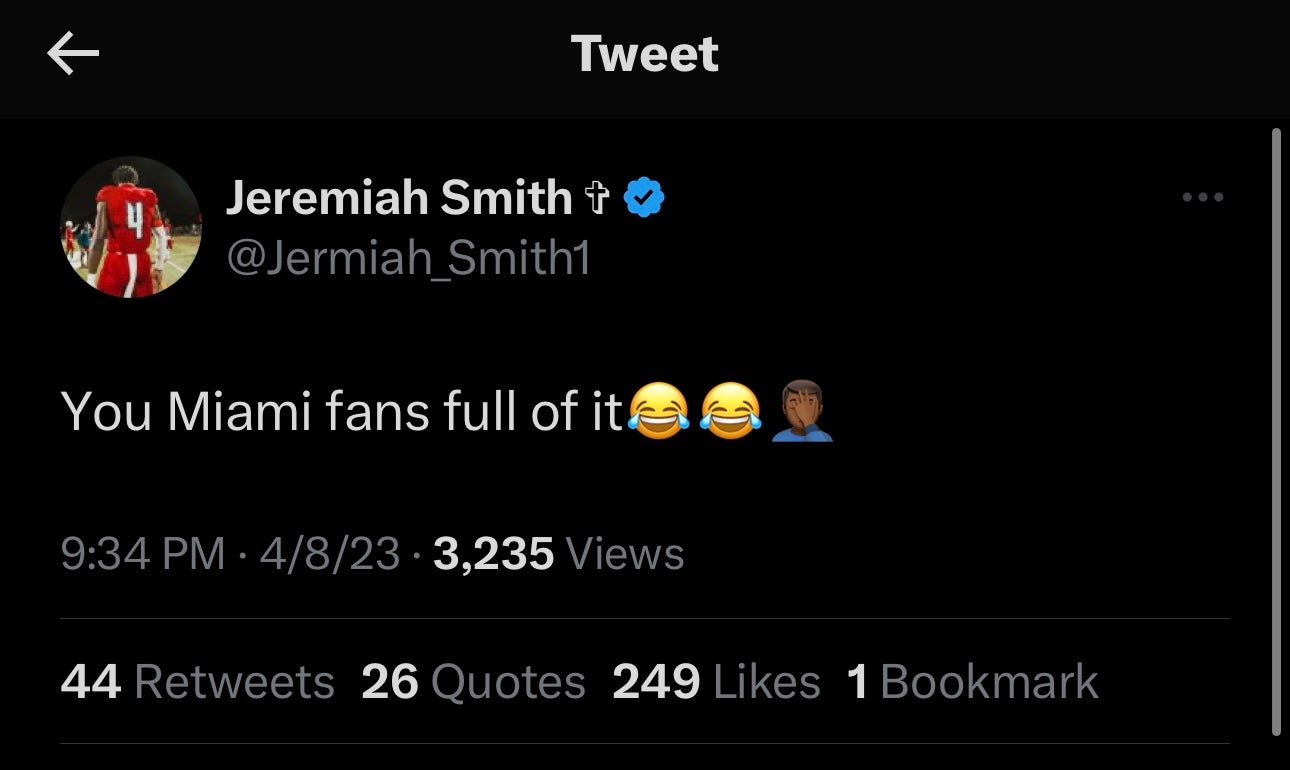
Task: Click the second laughing-crying emoji
Action: tap(733, 410)
